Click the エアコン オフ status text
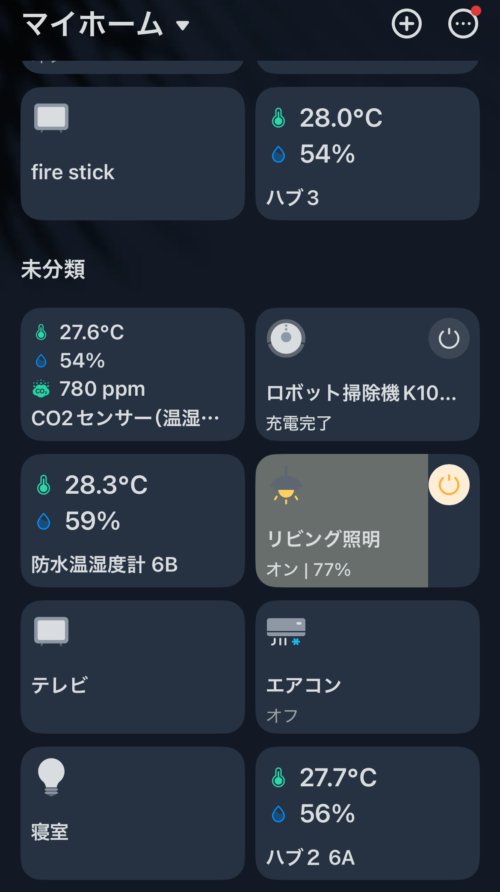Viewport: 500px width, 892px height. point(282,715)
